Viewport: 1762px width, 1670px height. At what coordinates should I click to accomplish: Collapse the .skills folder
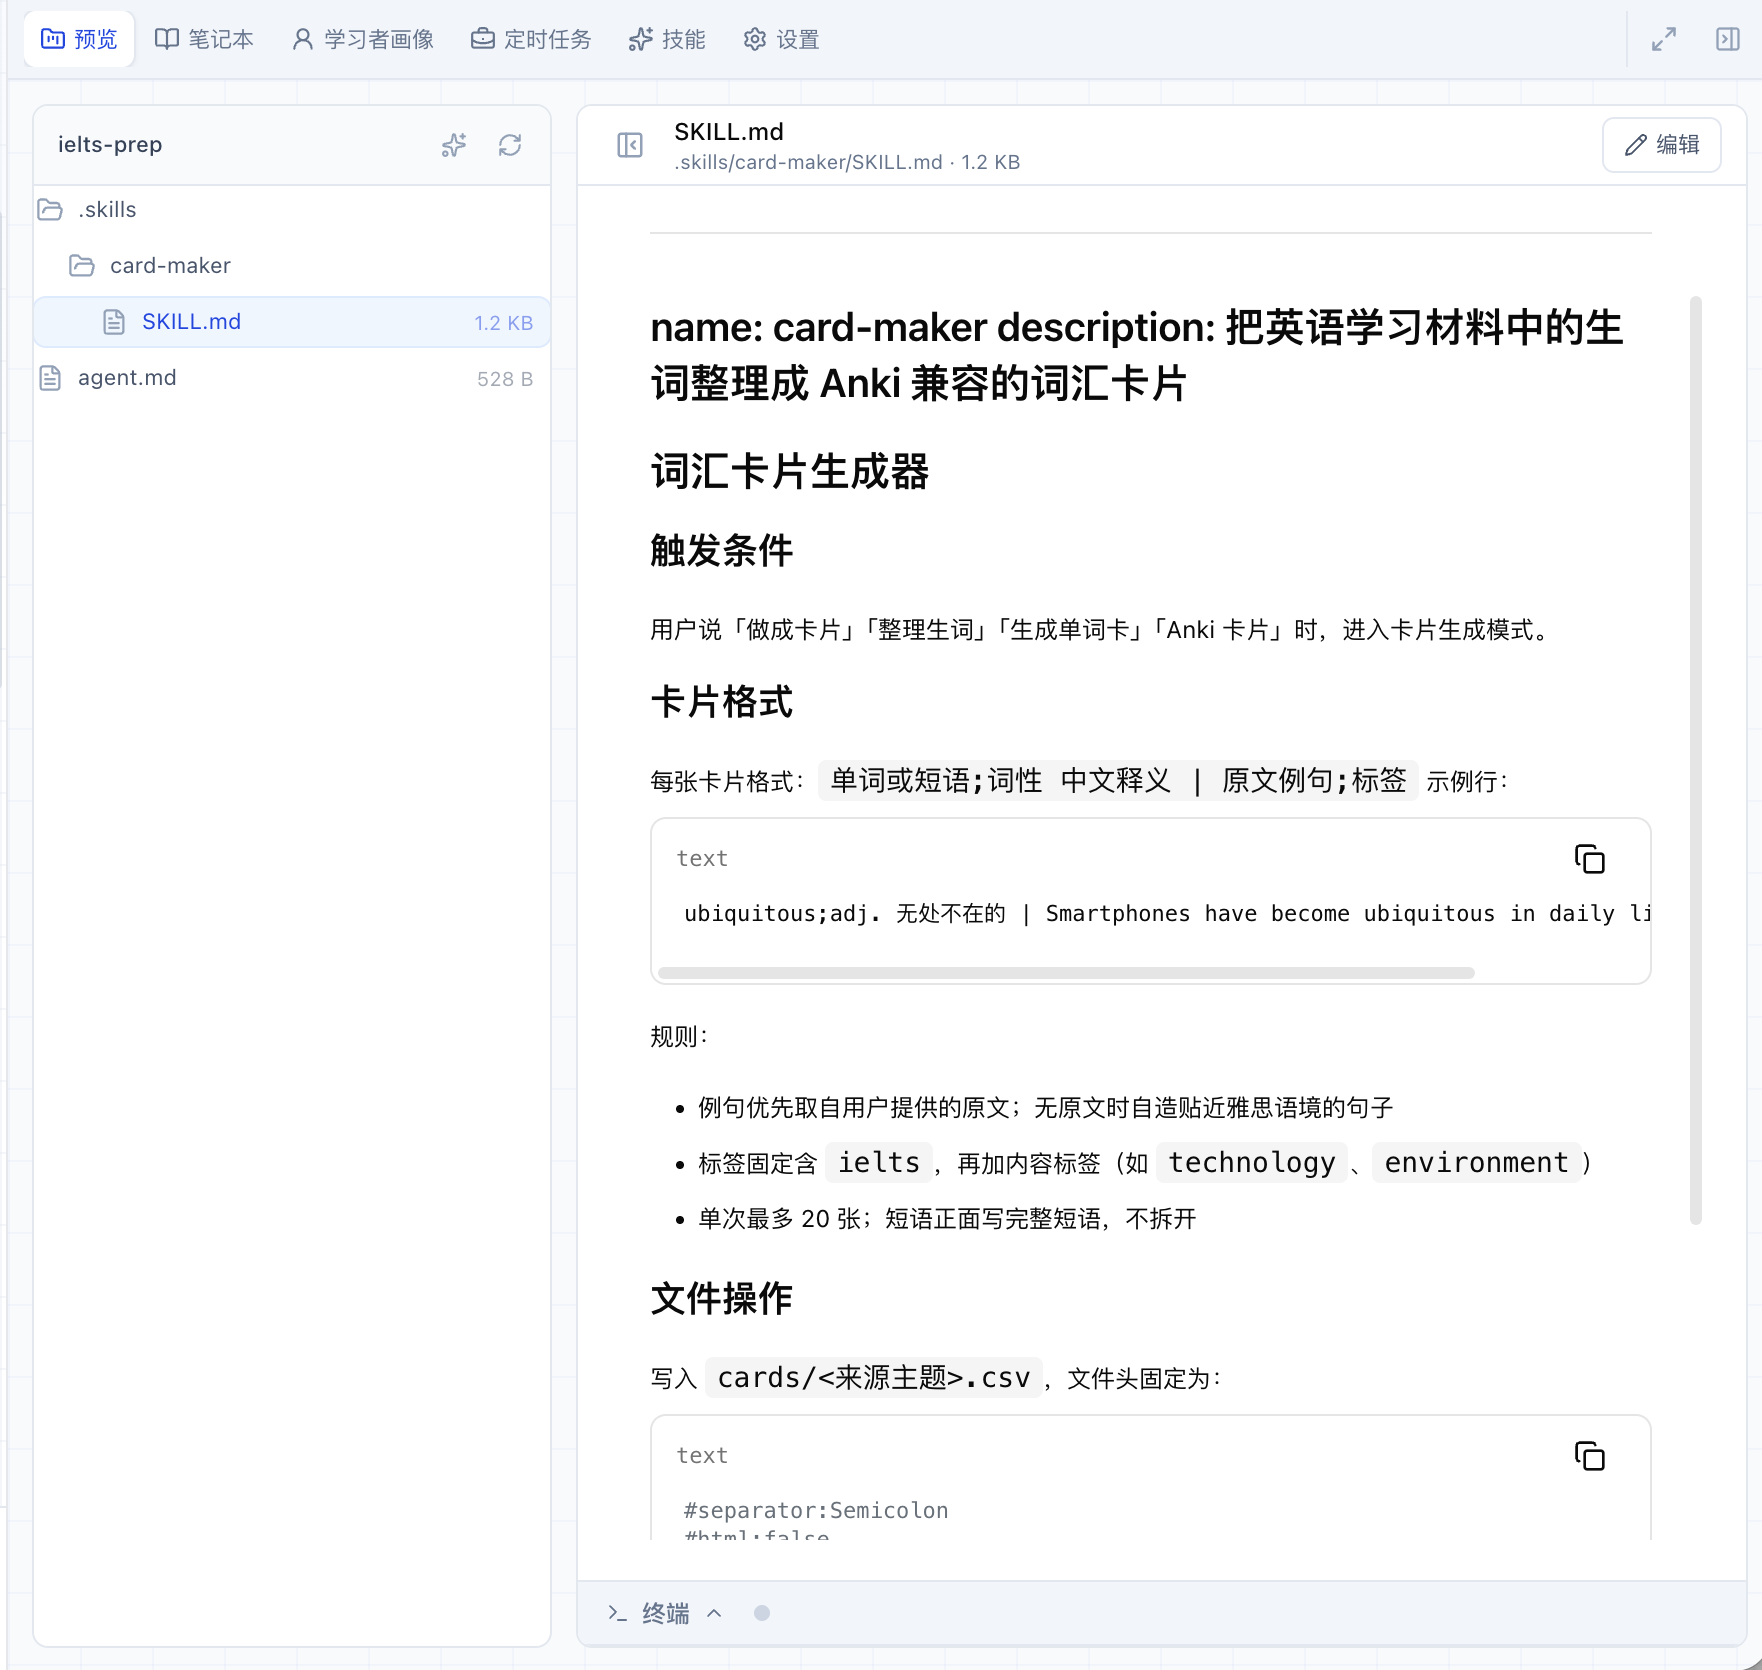click(x=292, y=210)
